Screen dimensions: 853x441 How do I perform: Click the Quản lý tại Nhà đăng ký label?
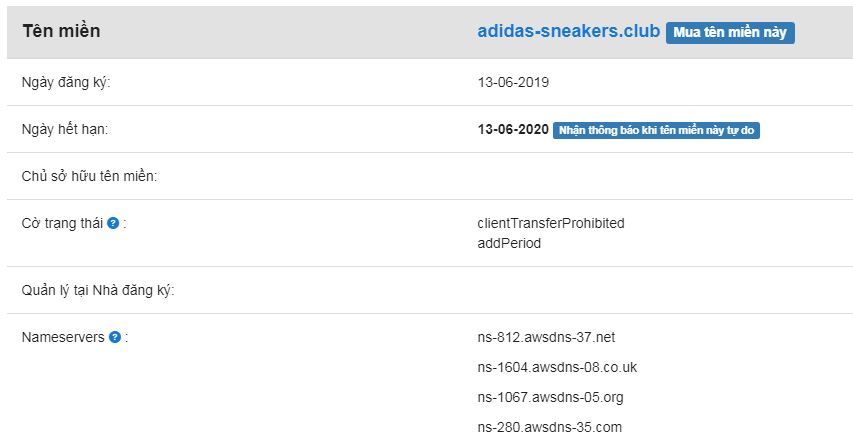pos(98,290)
